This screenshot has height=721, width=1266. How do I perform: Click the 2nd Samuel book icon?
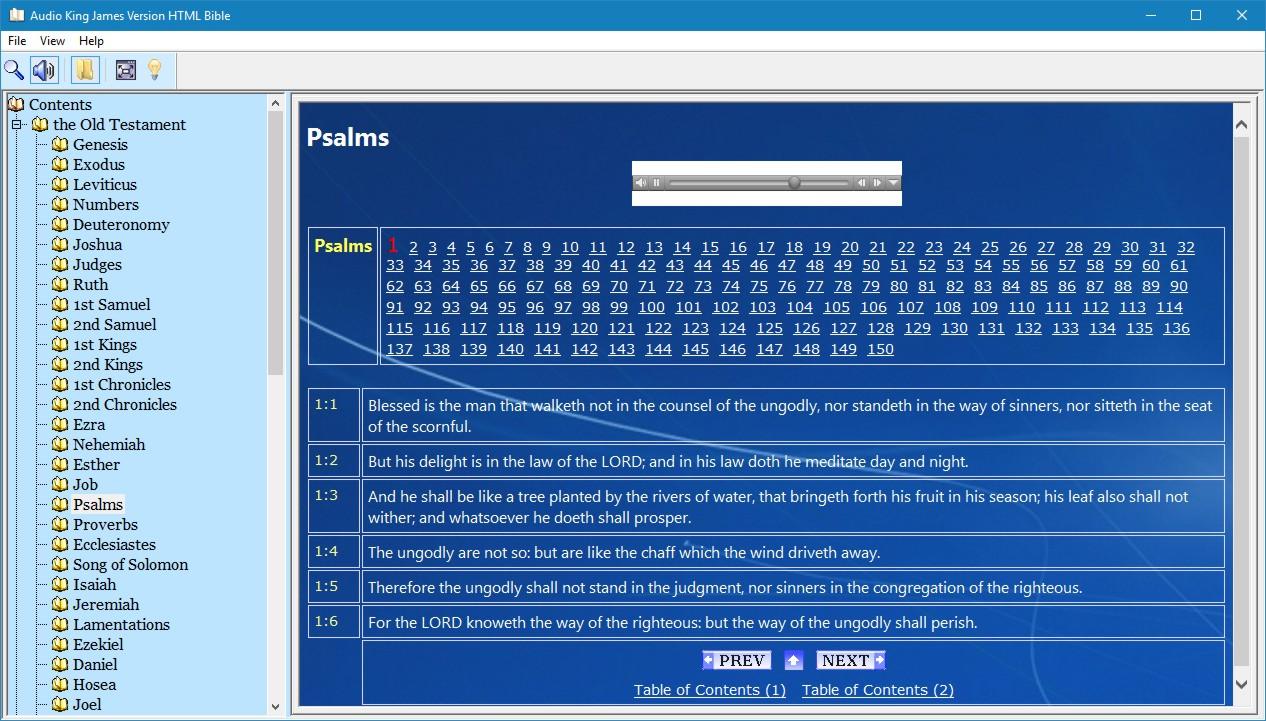(x=60, y=325)
